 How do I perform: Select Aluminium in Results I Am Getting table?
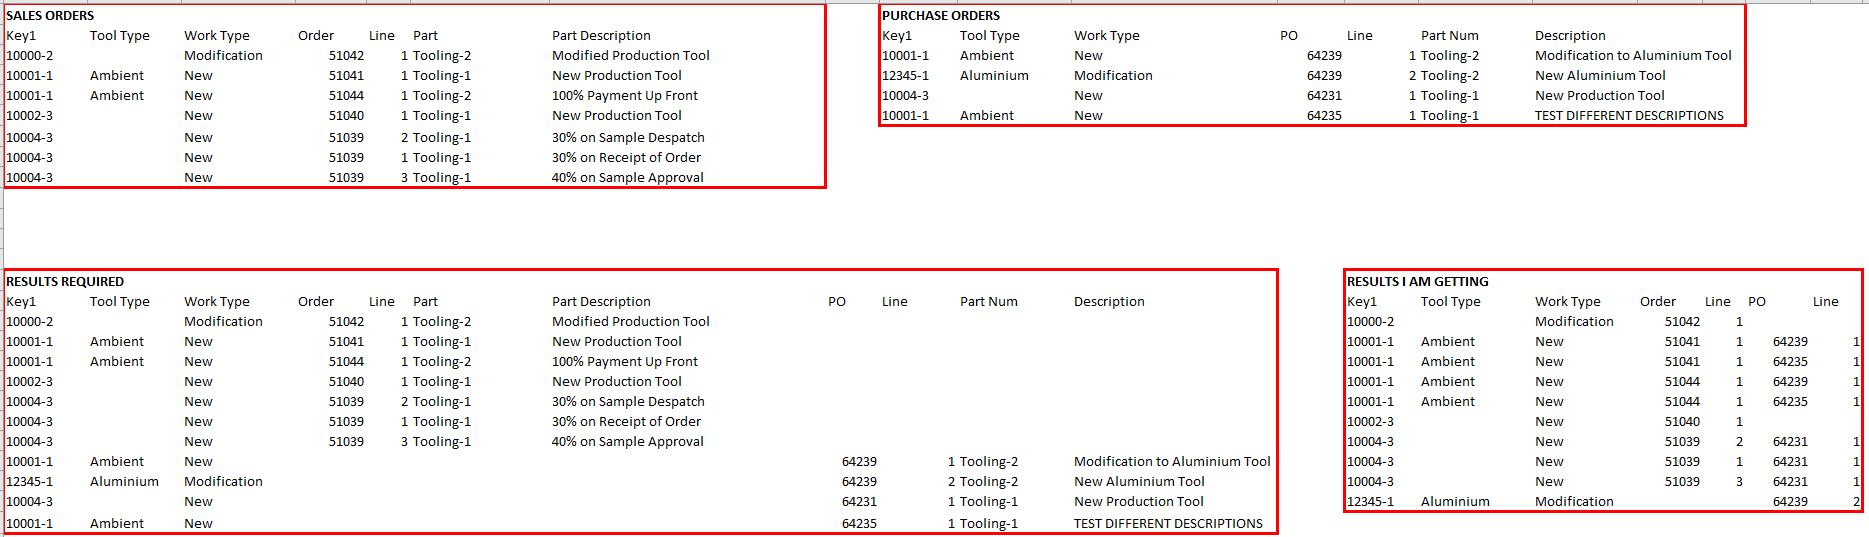1455,502
